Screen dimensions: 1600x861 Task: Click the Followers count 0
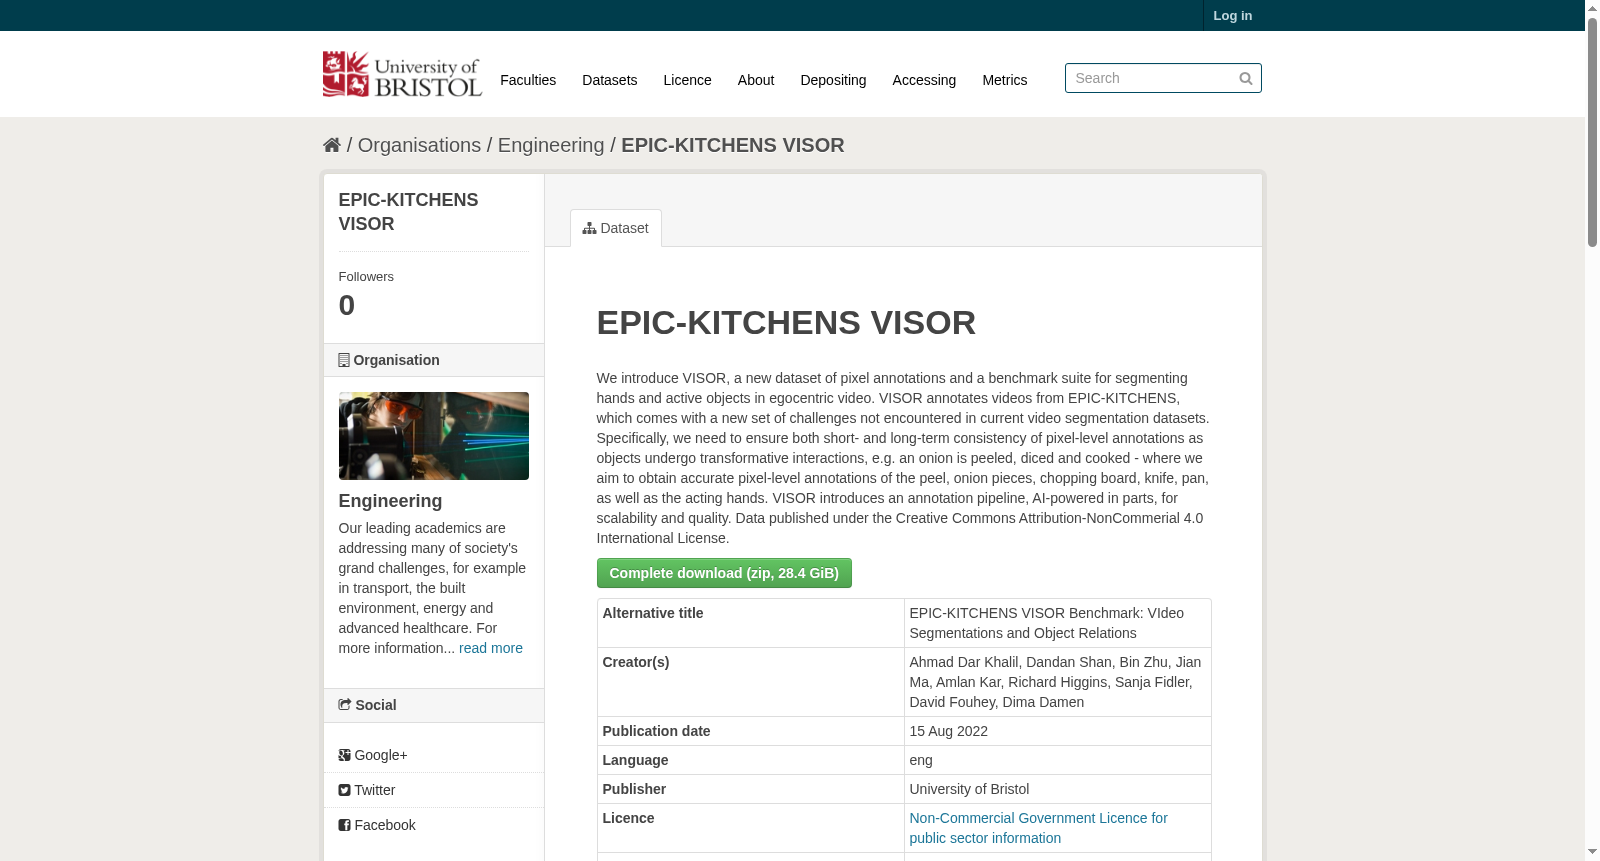[x=347, y=305]
